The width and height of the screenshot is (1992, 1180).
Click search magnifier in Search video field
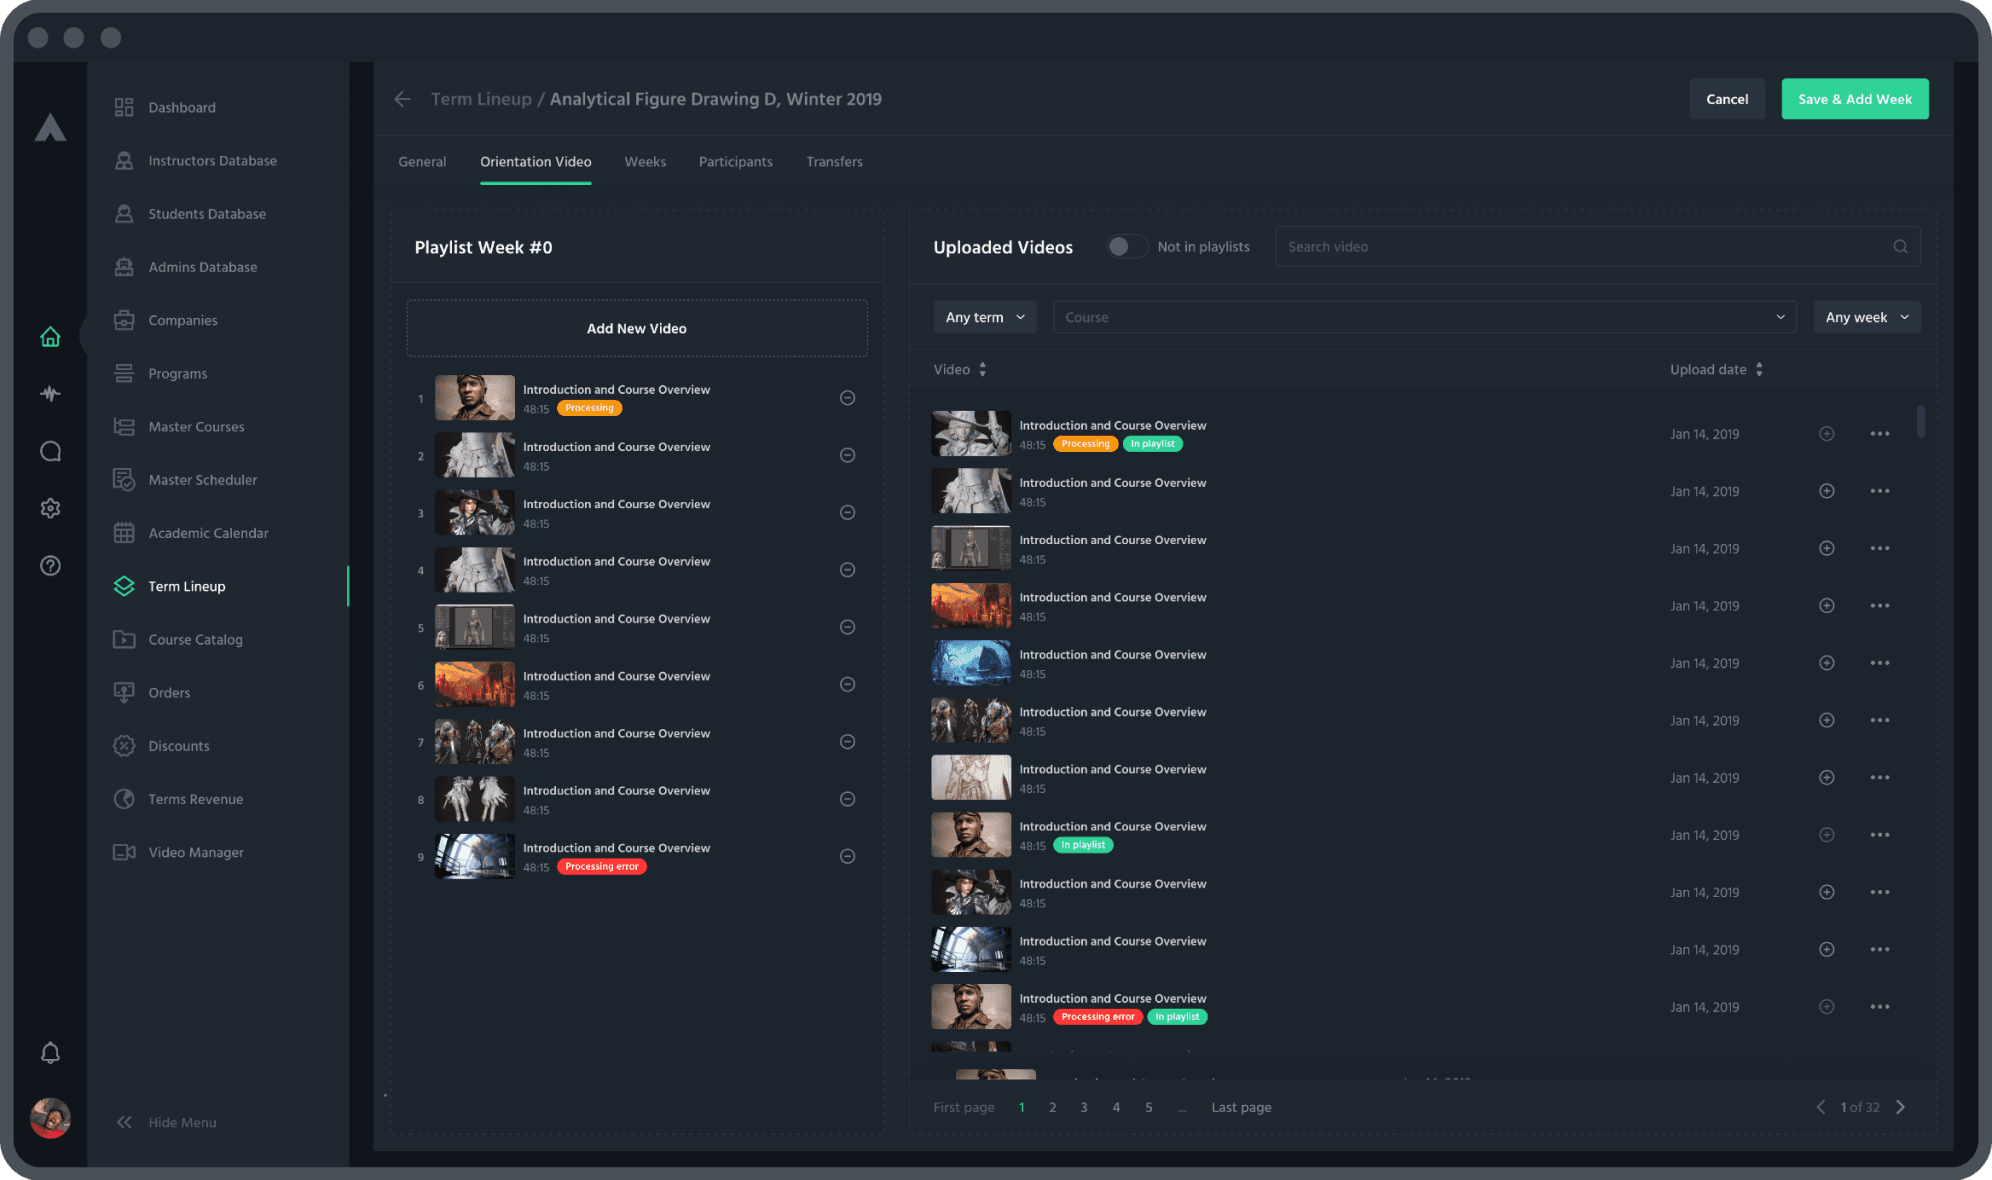coord(1900,247)
